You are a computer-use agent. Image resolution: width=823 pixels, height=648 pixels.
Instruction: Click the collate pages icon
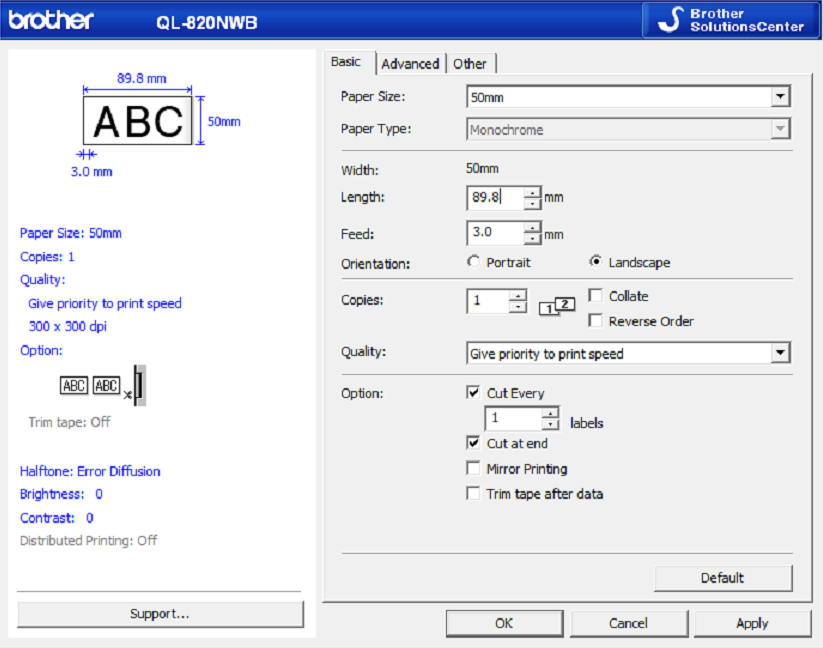(557, 305)
